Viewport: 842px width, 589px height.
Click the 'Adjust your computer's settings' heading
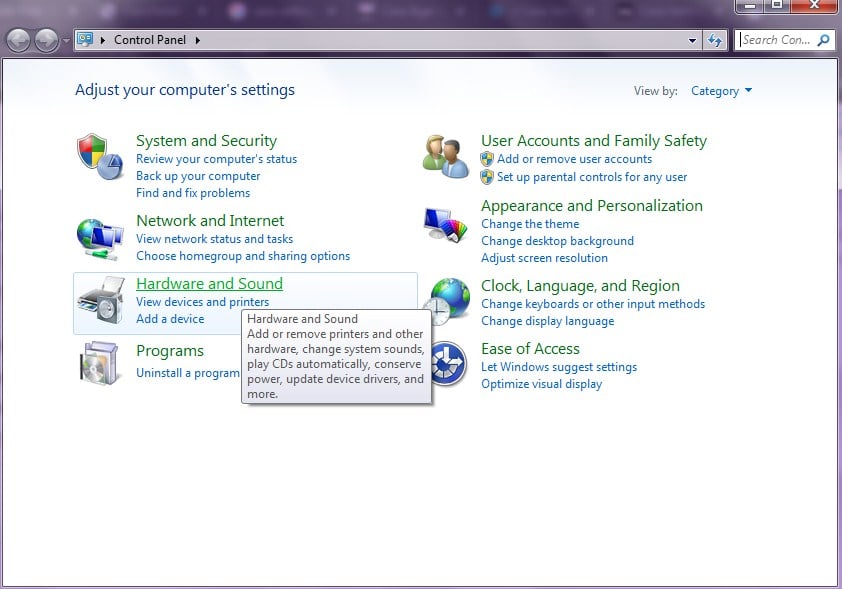[x=185, y=90]
